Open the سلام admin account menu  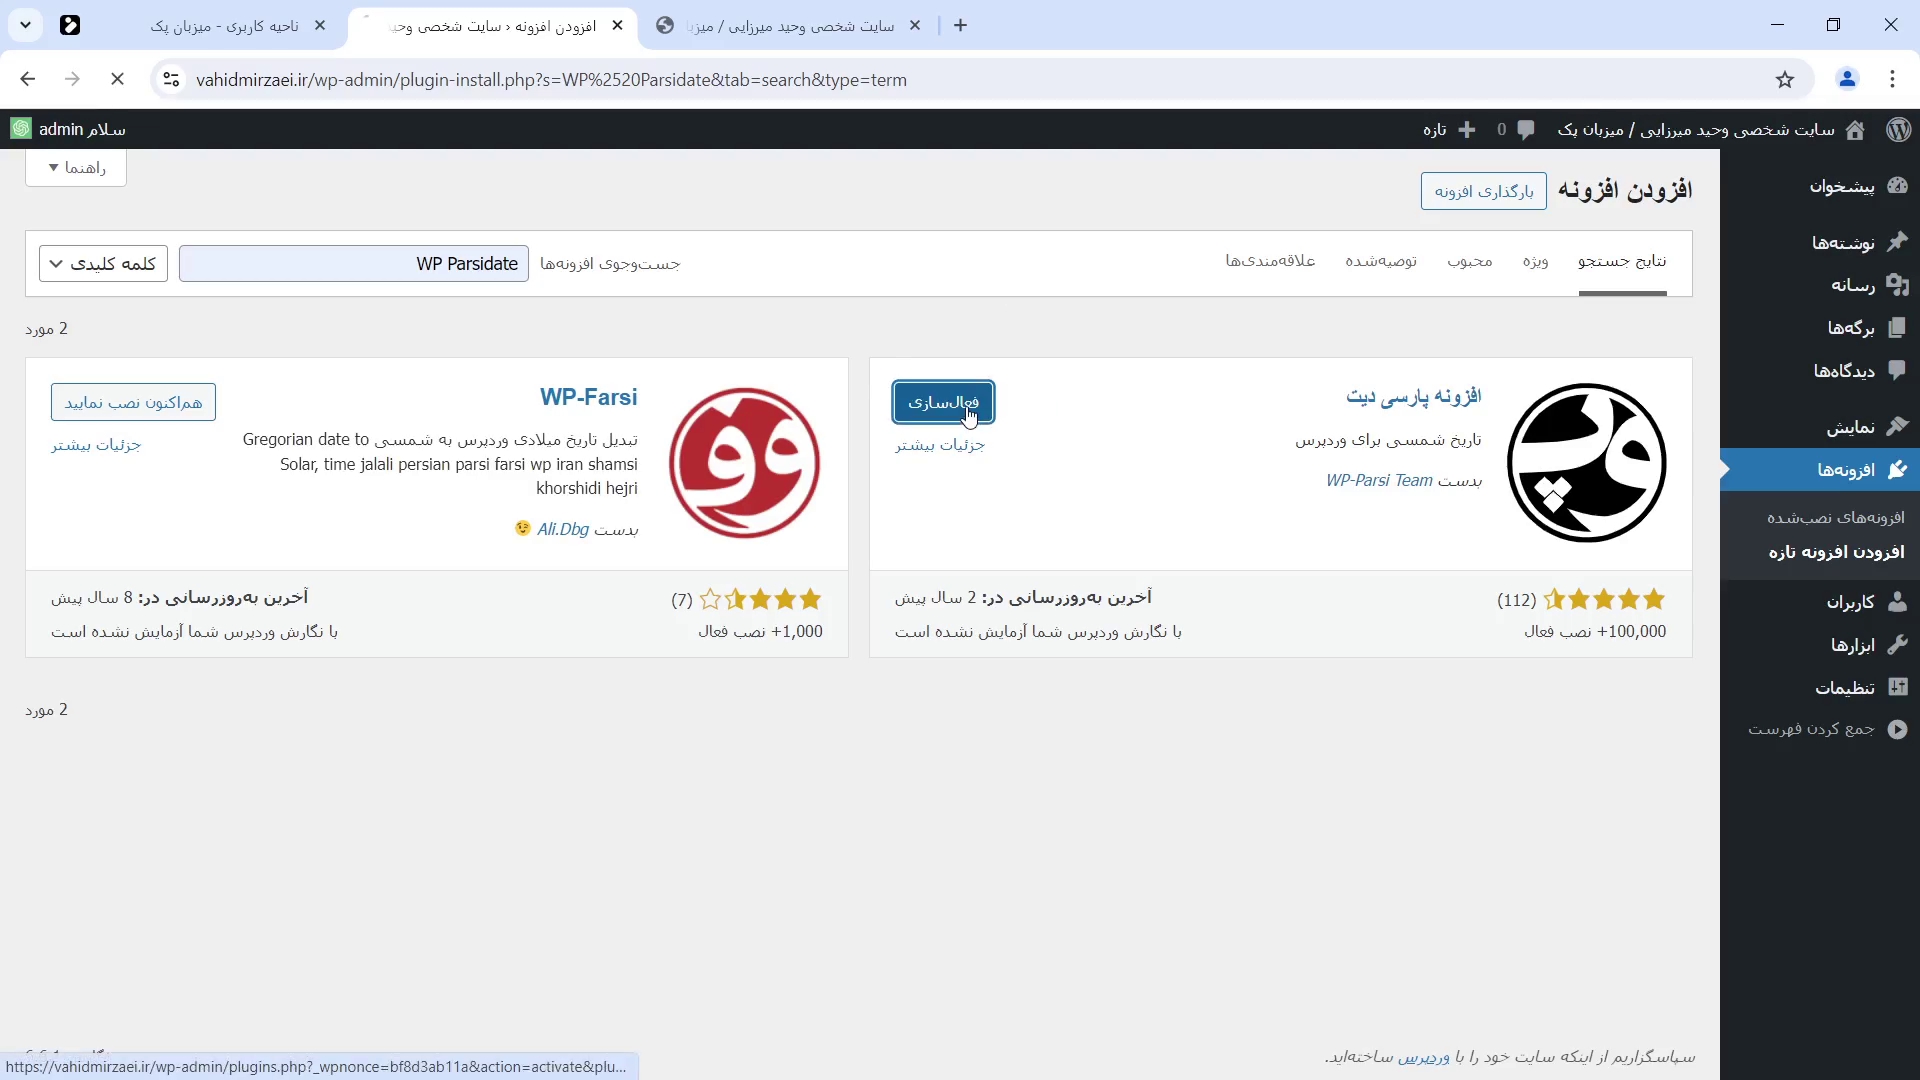[x=68, y=129]
